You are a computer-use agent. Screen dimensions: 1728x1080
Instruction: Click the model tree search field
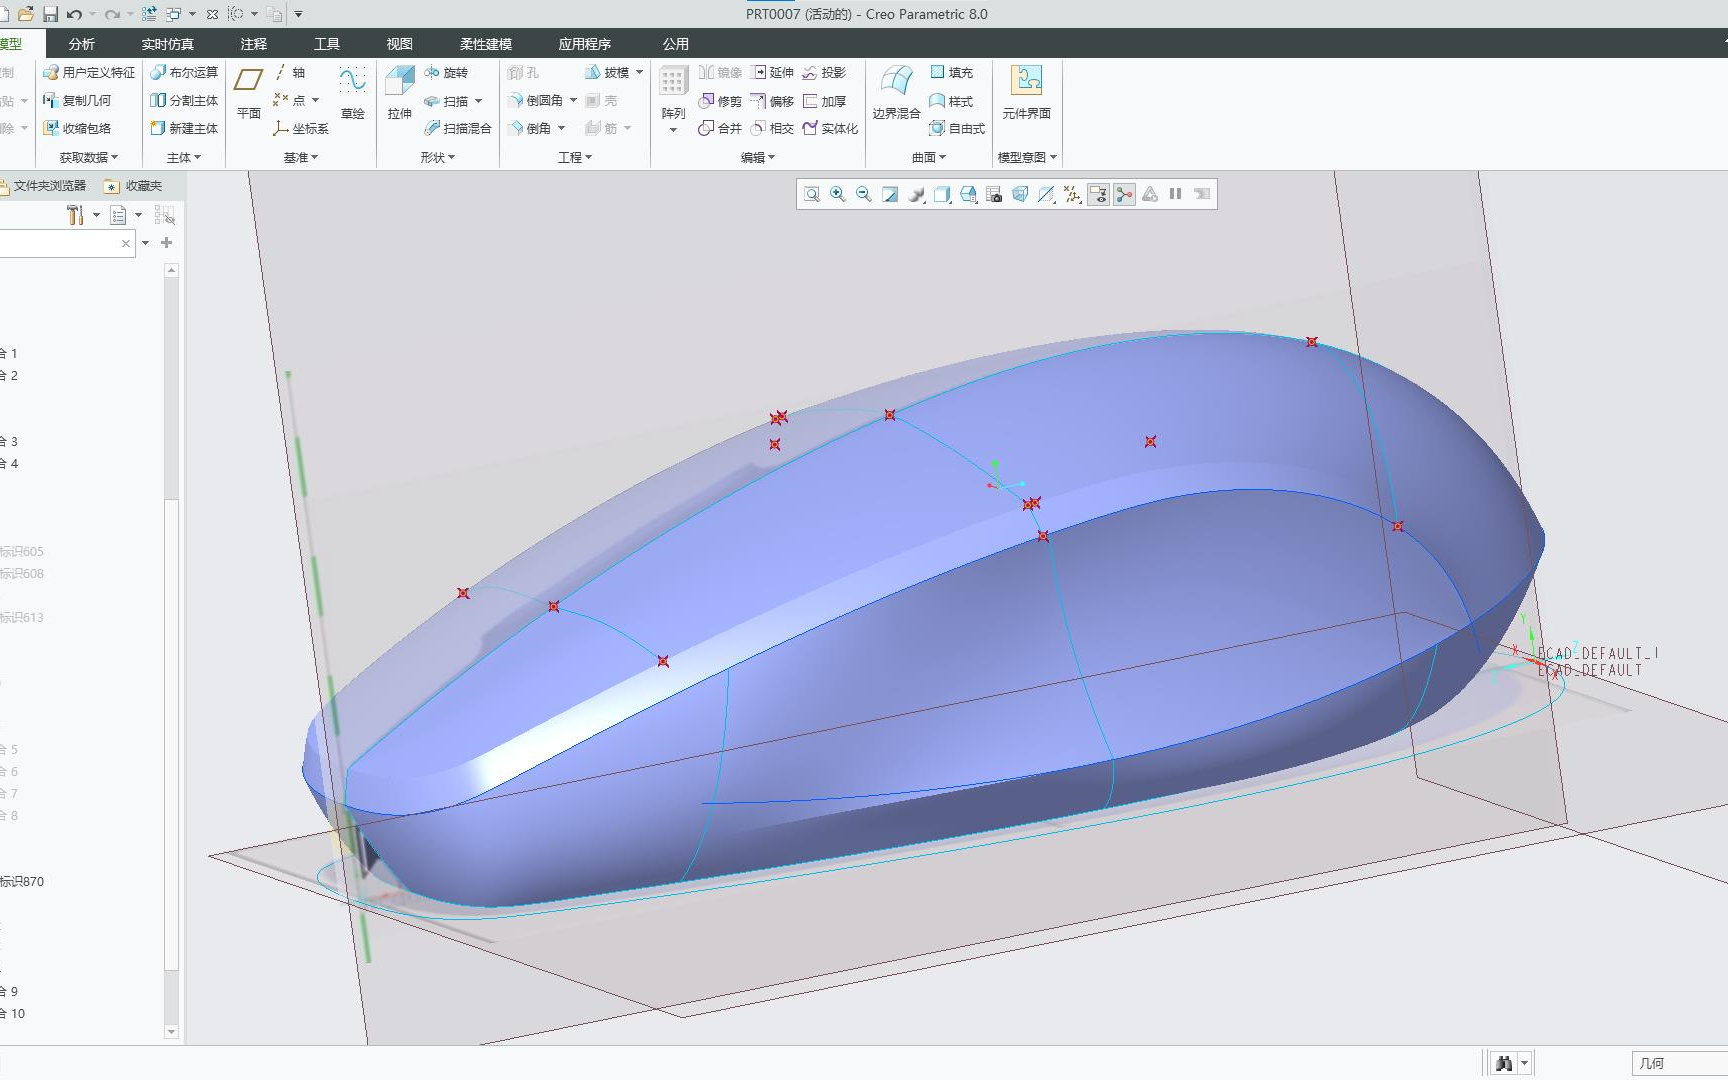[x=60, y=243]
